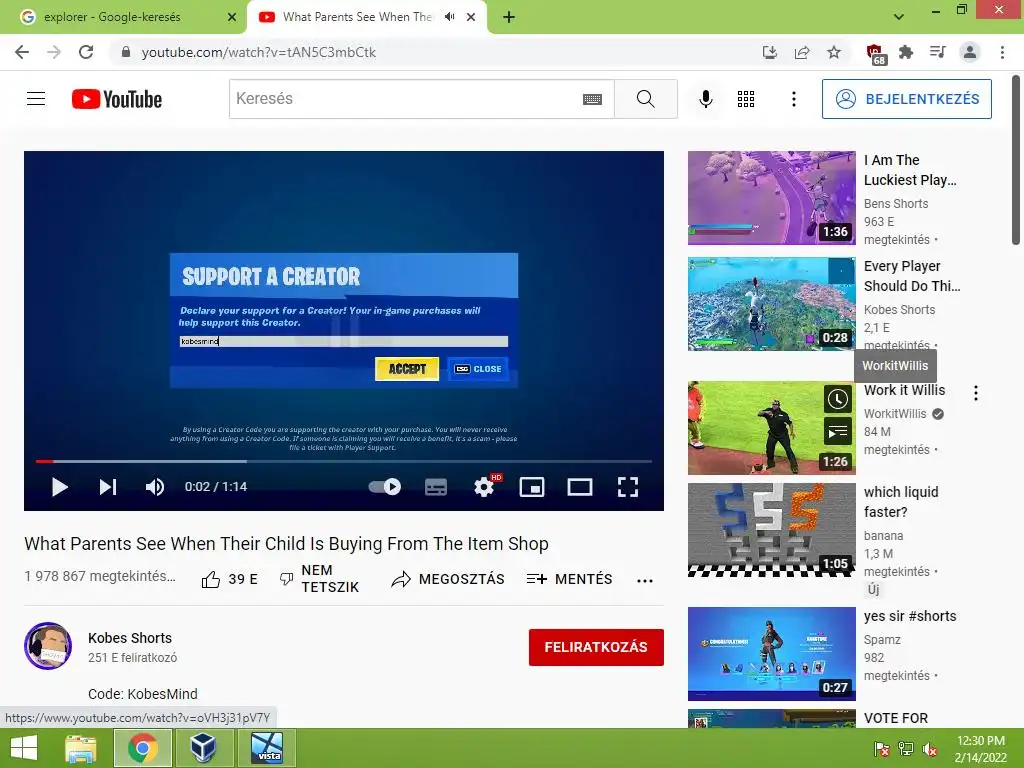1024x768 pixels.
Task: Switch to miniplayer mode
Action: (532, 487)
